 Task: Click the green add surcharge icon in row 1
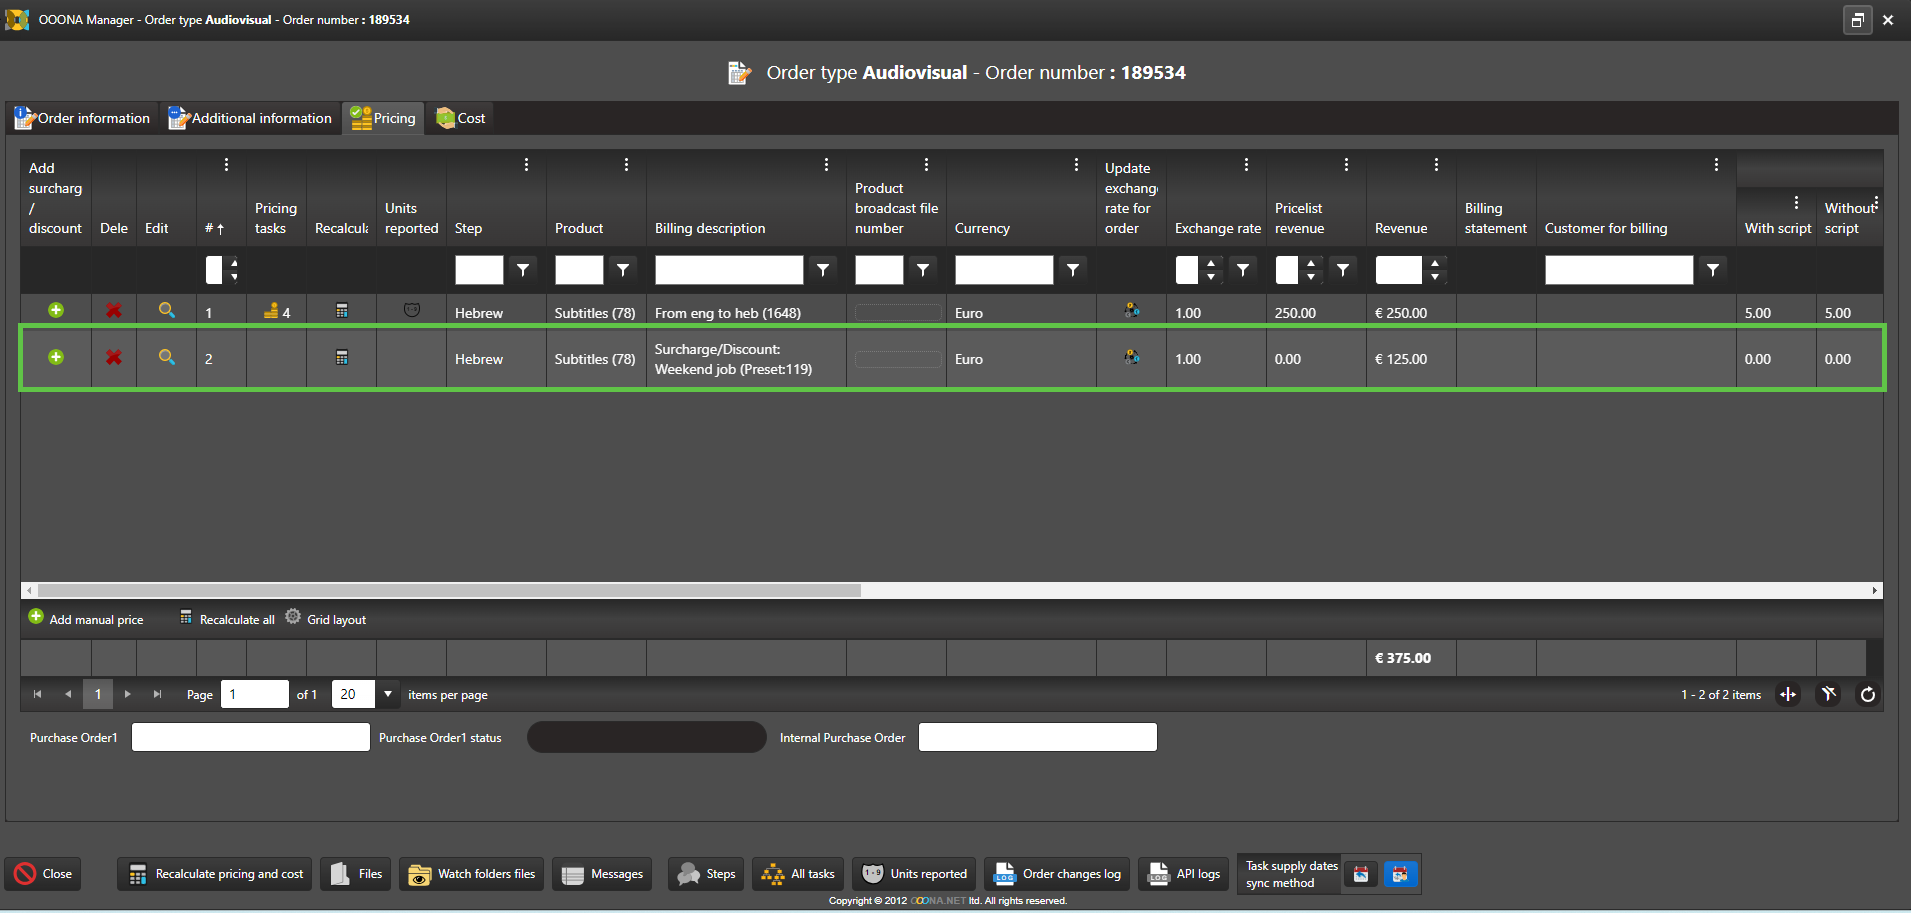click(56, 311)
